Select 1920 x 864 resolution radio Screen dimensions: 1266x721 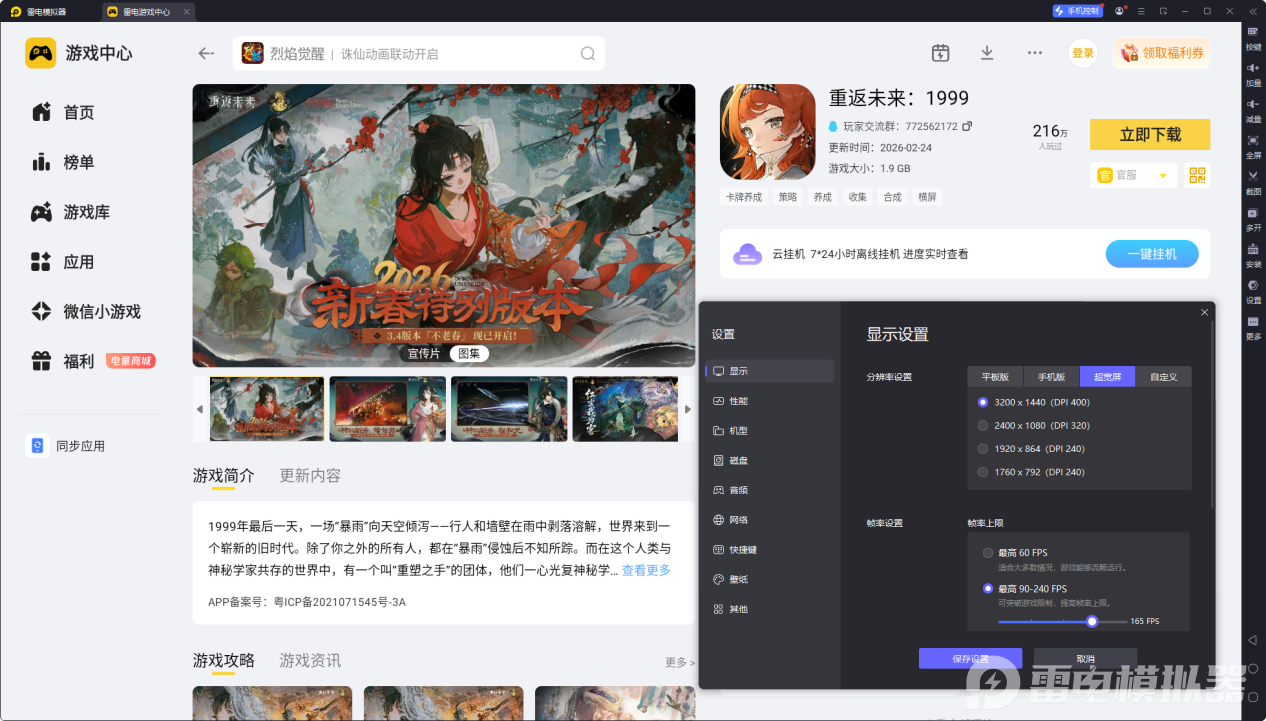pos(983,448)
